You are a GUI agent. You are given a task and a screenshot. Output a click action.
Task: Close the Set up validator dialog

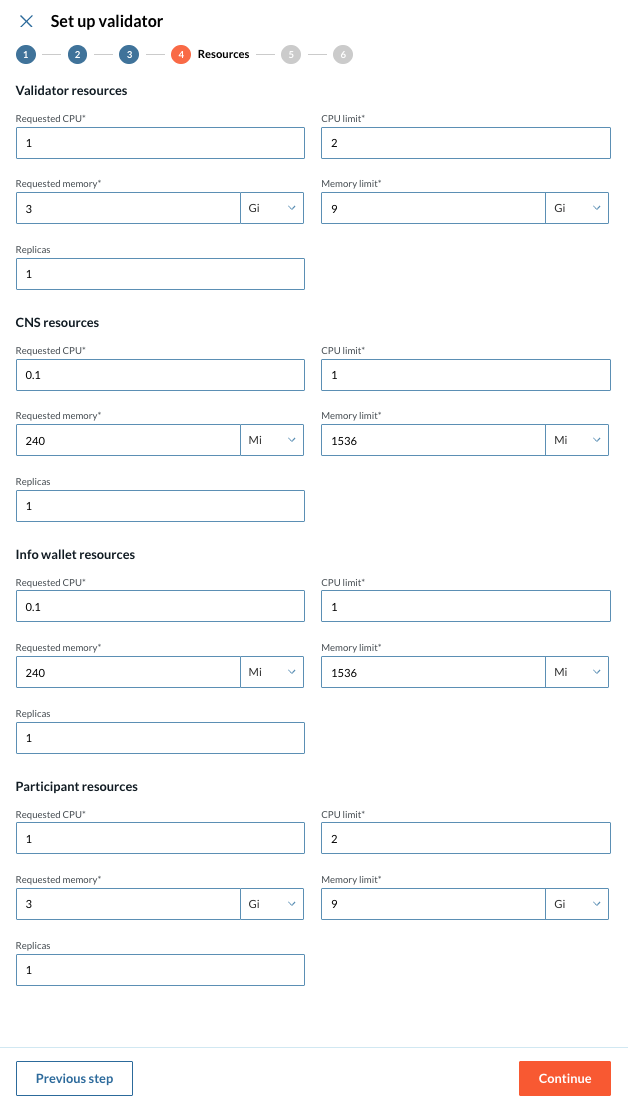pos(26,21)
